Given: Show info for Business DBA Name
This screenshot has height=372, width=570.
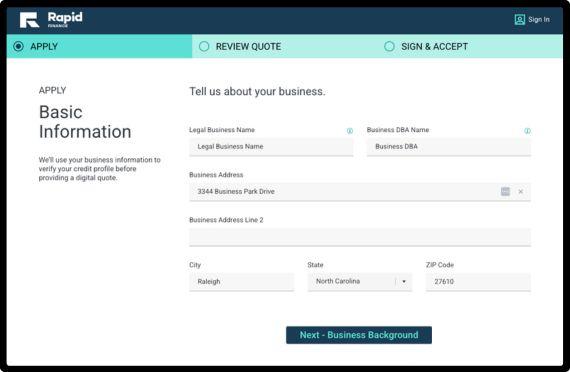Looking at the screenshot, I should point(527,131).
